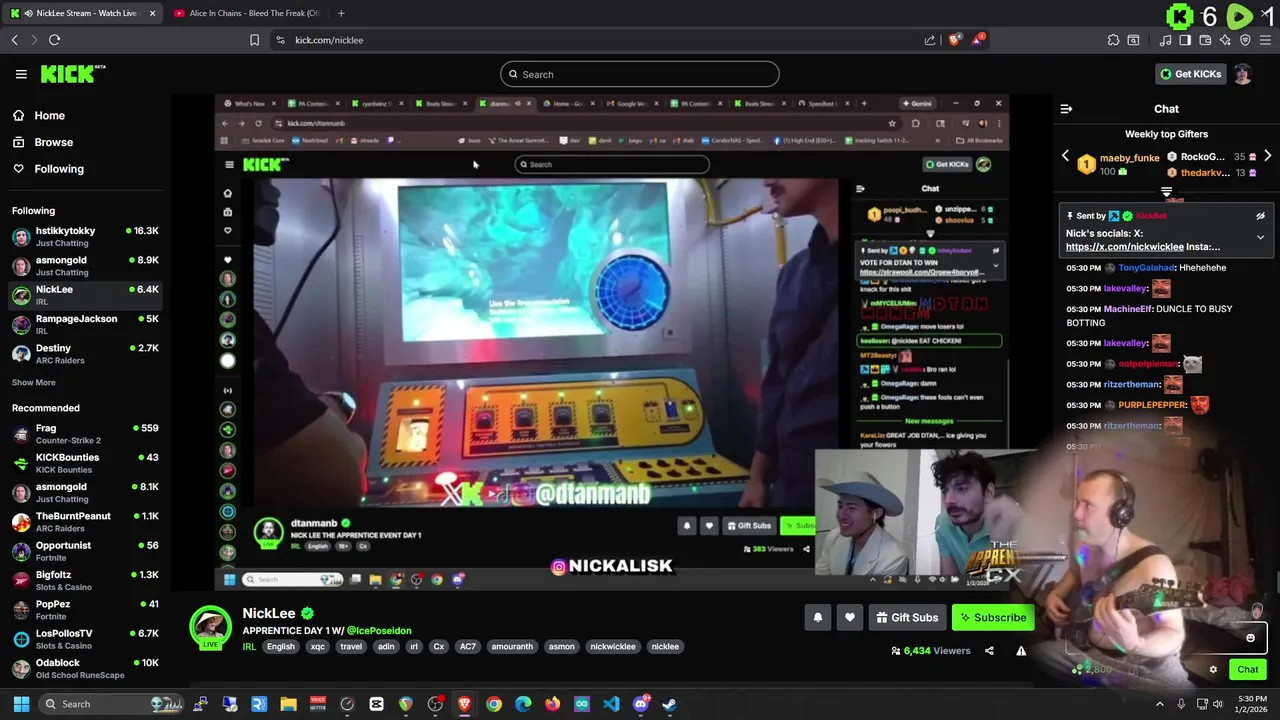Open the browser extensions puzzle icon
1280x720 pixels.
coord(1113,40)
